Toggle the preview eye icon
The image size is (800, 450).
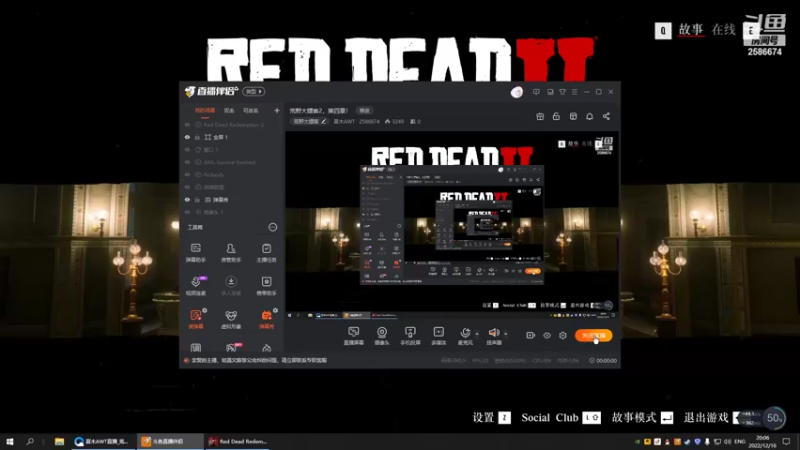(x=546, y=335)
